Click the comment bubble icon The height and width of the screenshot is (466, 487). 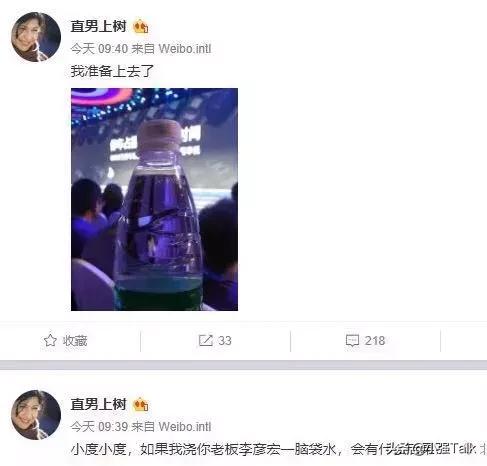(x=352, y=341)
